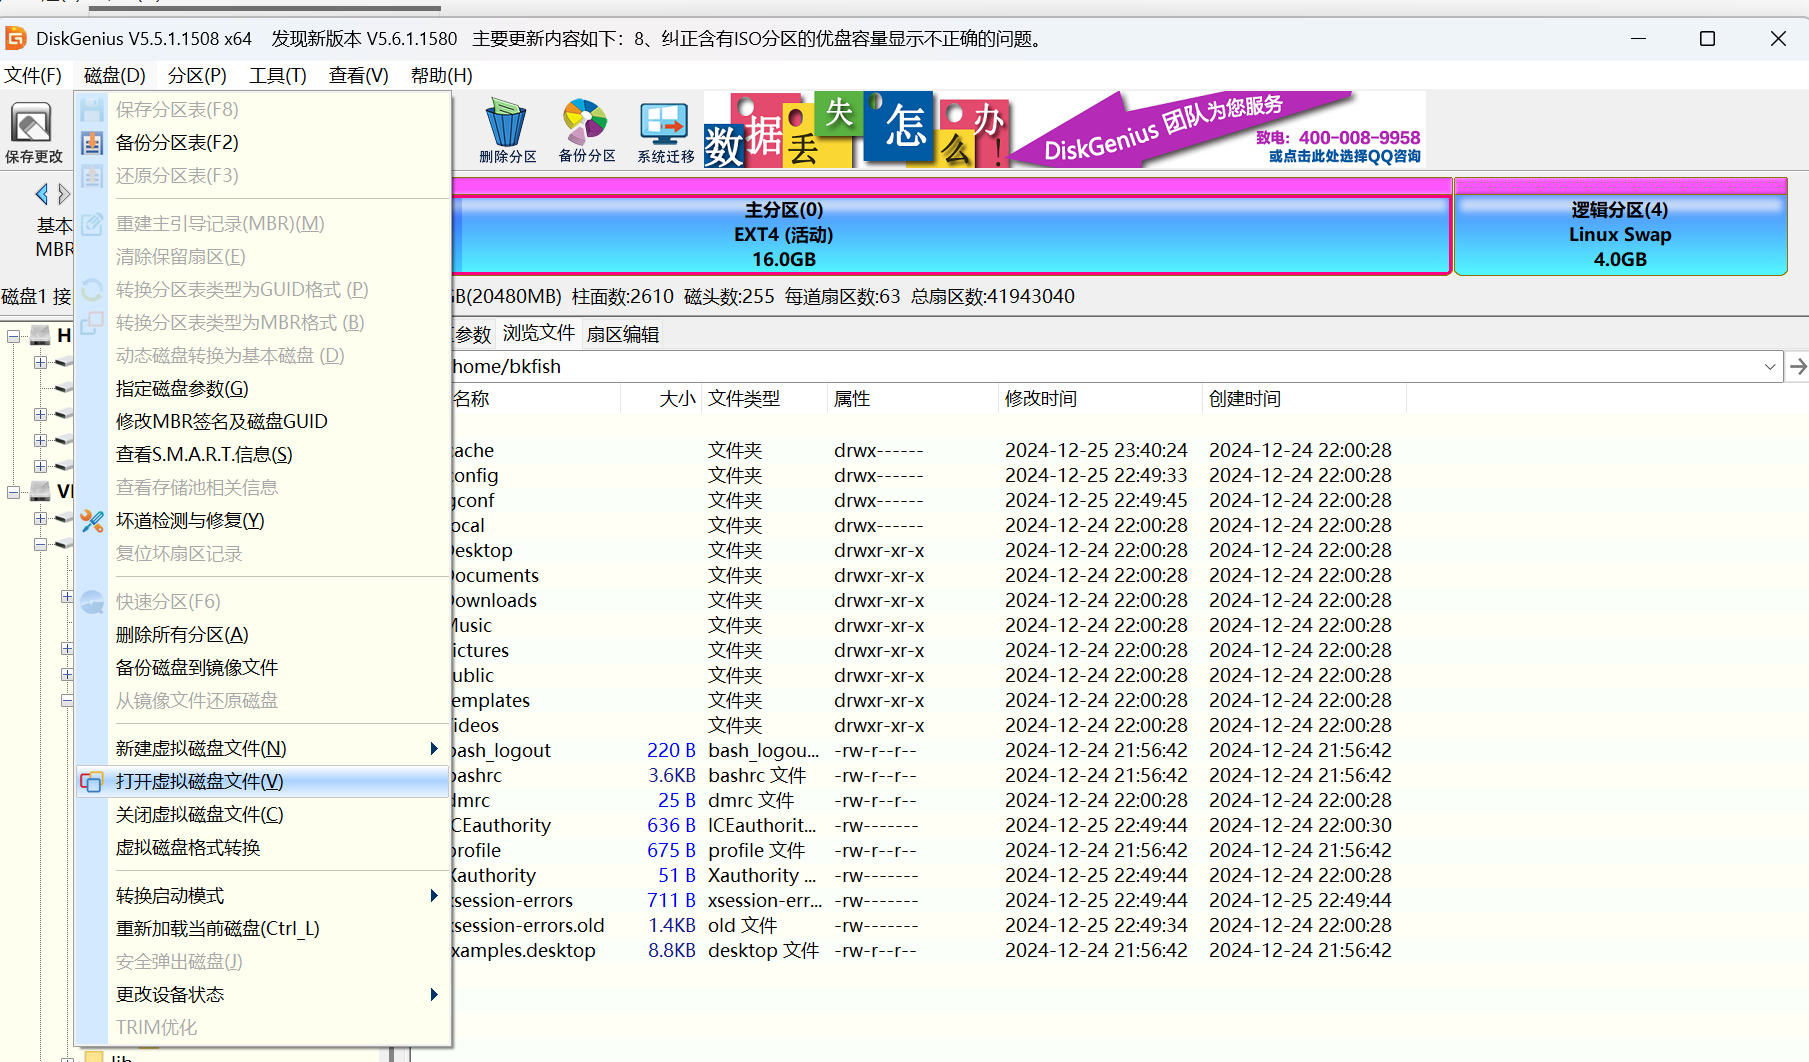
Task: Open the 分区(P) menu
Action: pyautogui.click(x=197, y=76)
